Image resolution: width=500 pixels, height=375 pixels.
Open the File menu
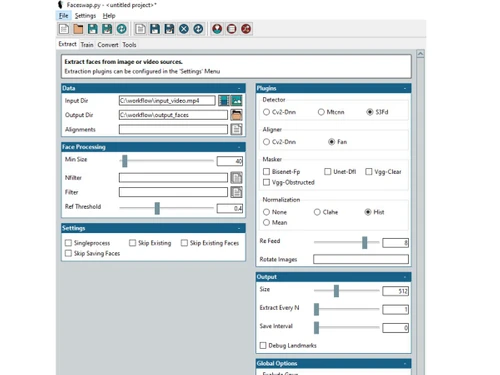(63, 16)
